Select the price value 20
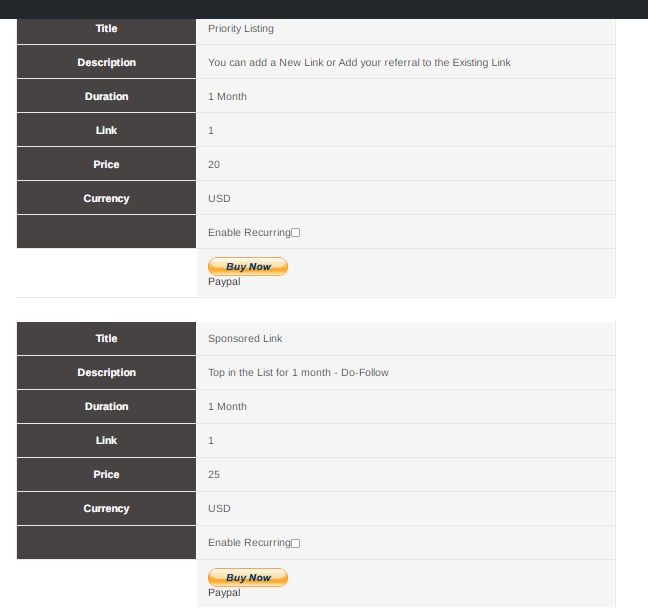The width and height of the screenshot is (648, 608). [214, 165]
